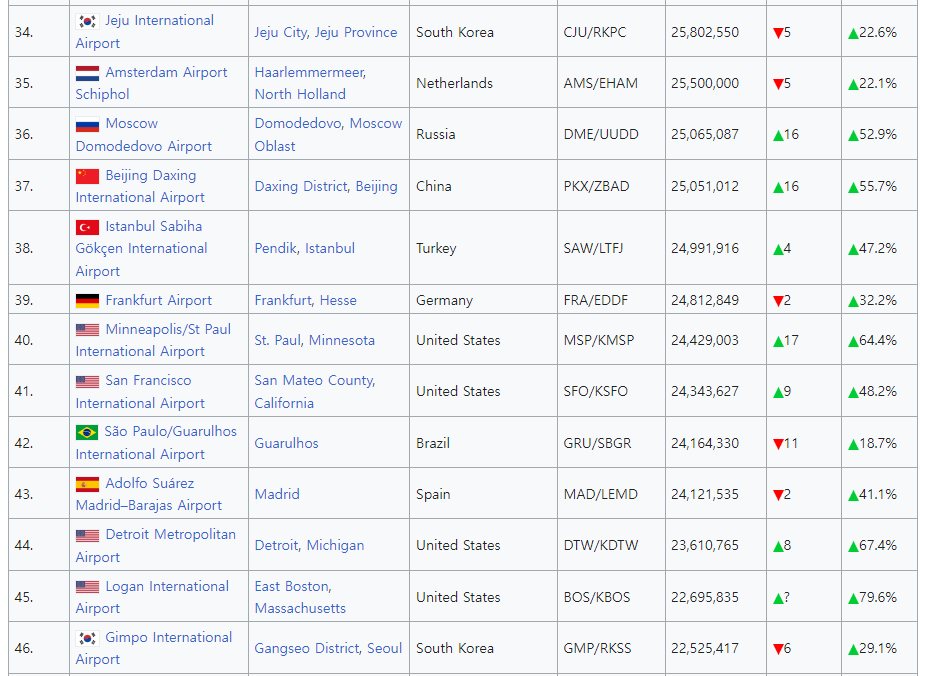This screenshot has height=676, width=934.
Task: Click the South Korea flag beside Jeju International Airport
Action: (x=87, y=21)
